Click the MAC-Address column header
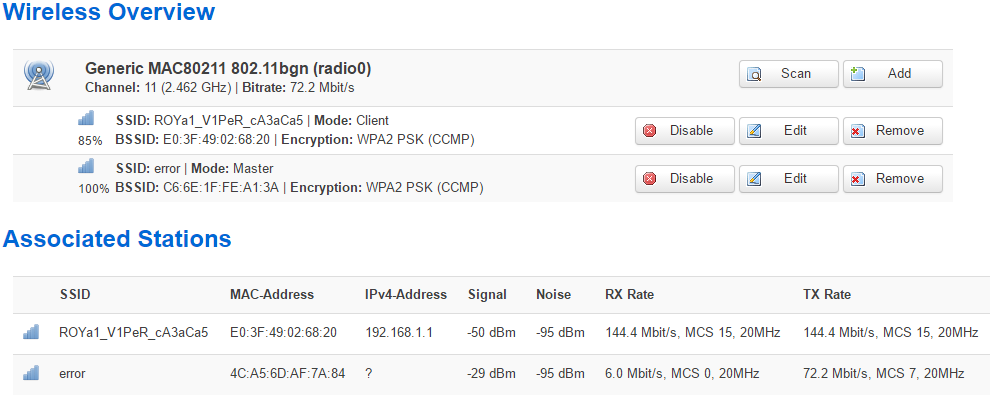 click(x=272, y=294)
